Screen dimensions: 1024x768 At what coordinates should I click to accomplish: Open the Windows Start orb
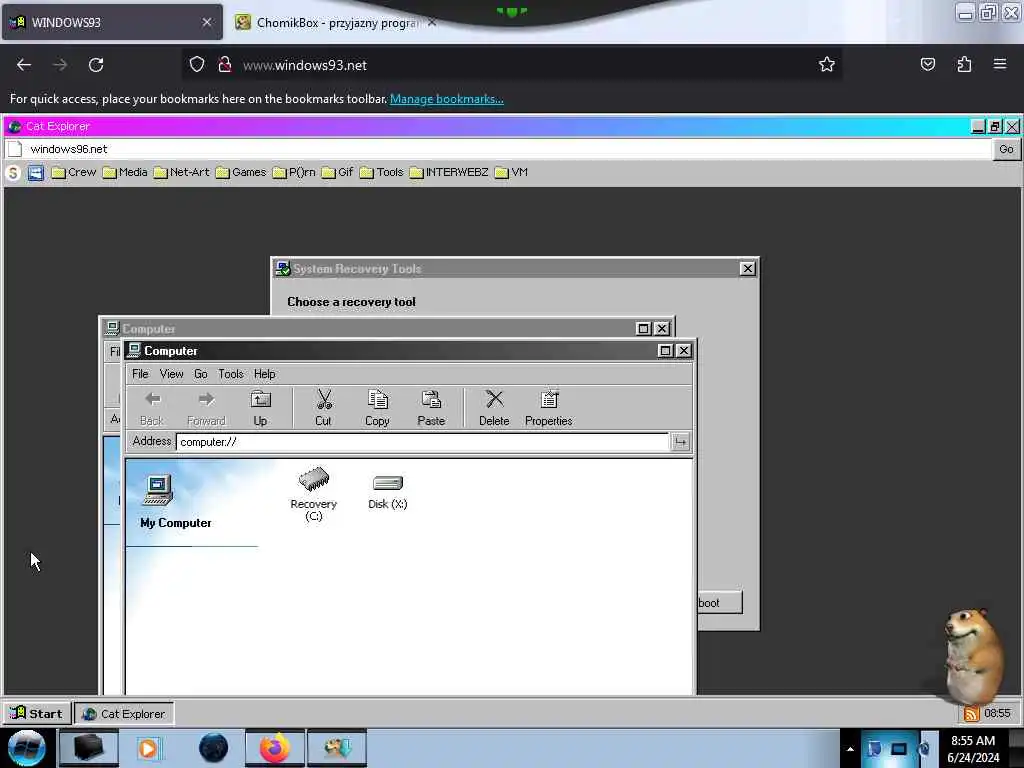tap(27, 748)
